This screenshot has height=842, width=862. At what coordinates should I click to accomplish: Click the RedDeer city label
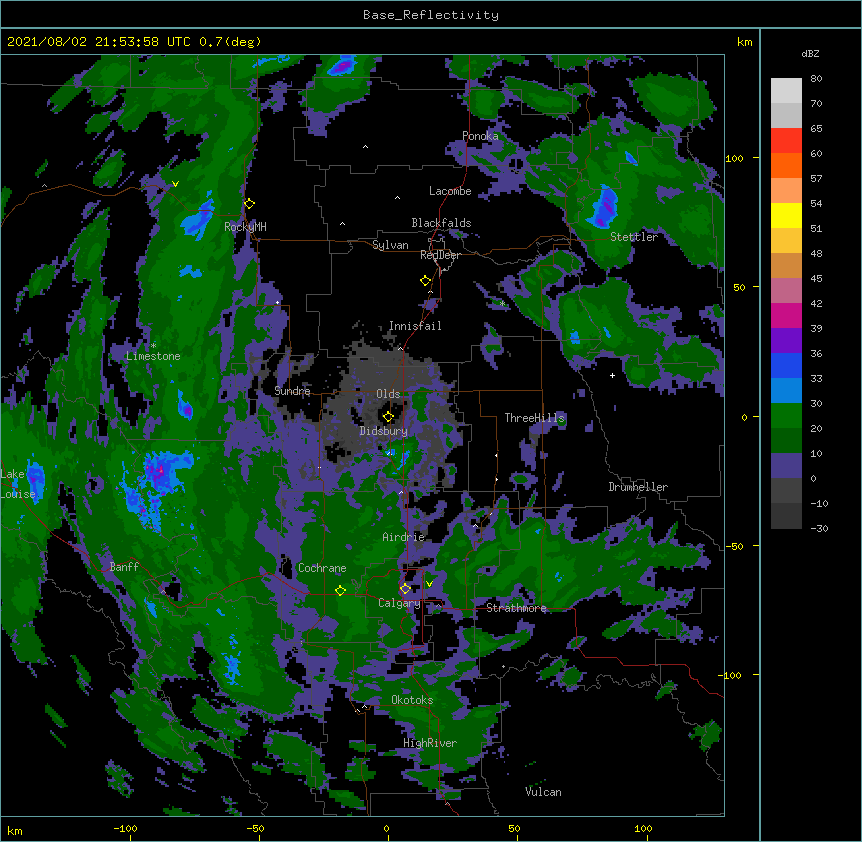tap(440, 255)
